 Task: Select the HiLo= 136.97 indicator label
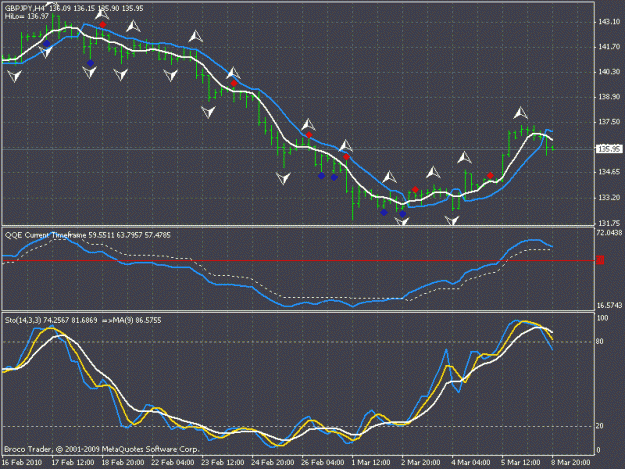coord(27,16)
